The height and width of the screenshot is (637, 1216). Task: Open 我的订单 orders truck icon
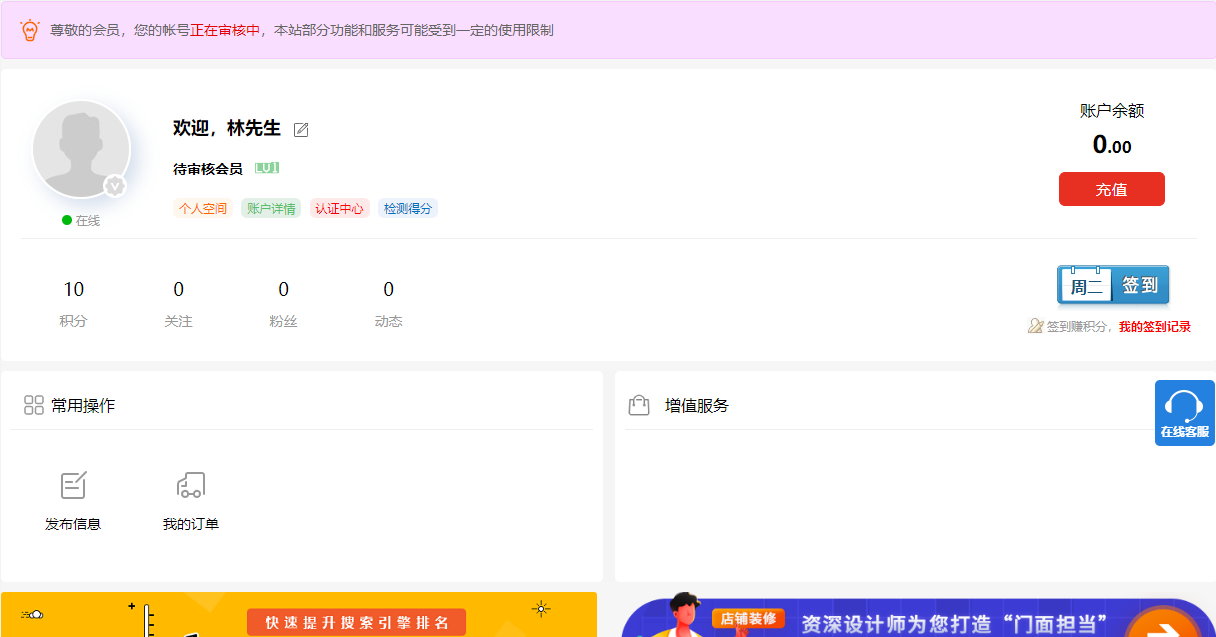[x=190, y=486]
